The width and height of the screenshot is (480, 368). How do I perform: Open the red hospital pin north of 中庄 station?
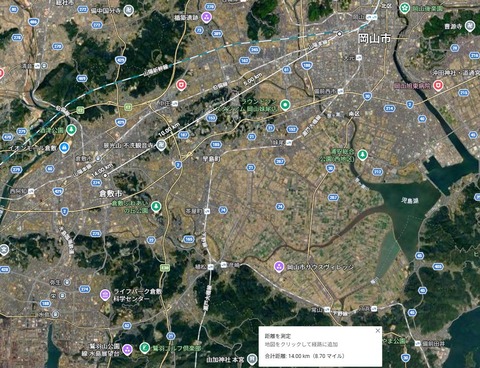(181, 85)
